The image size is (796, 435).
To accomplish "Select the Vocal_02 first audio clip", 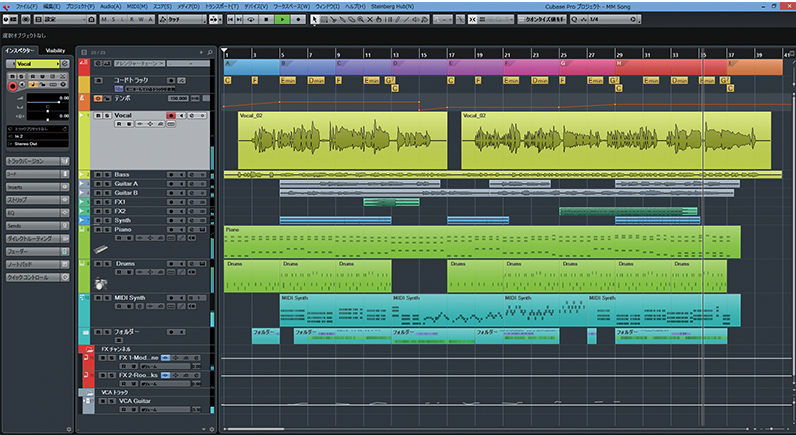I will click(x=343, y=141).
